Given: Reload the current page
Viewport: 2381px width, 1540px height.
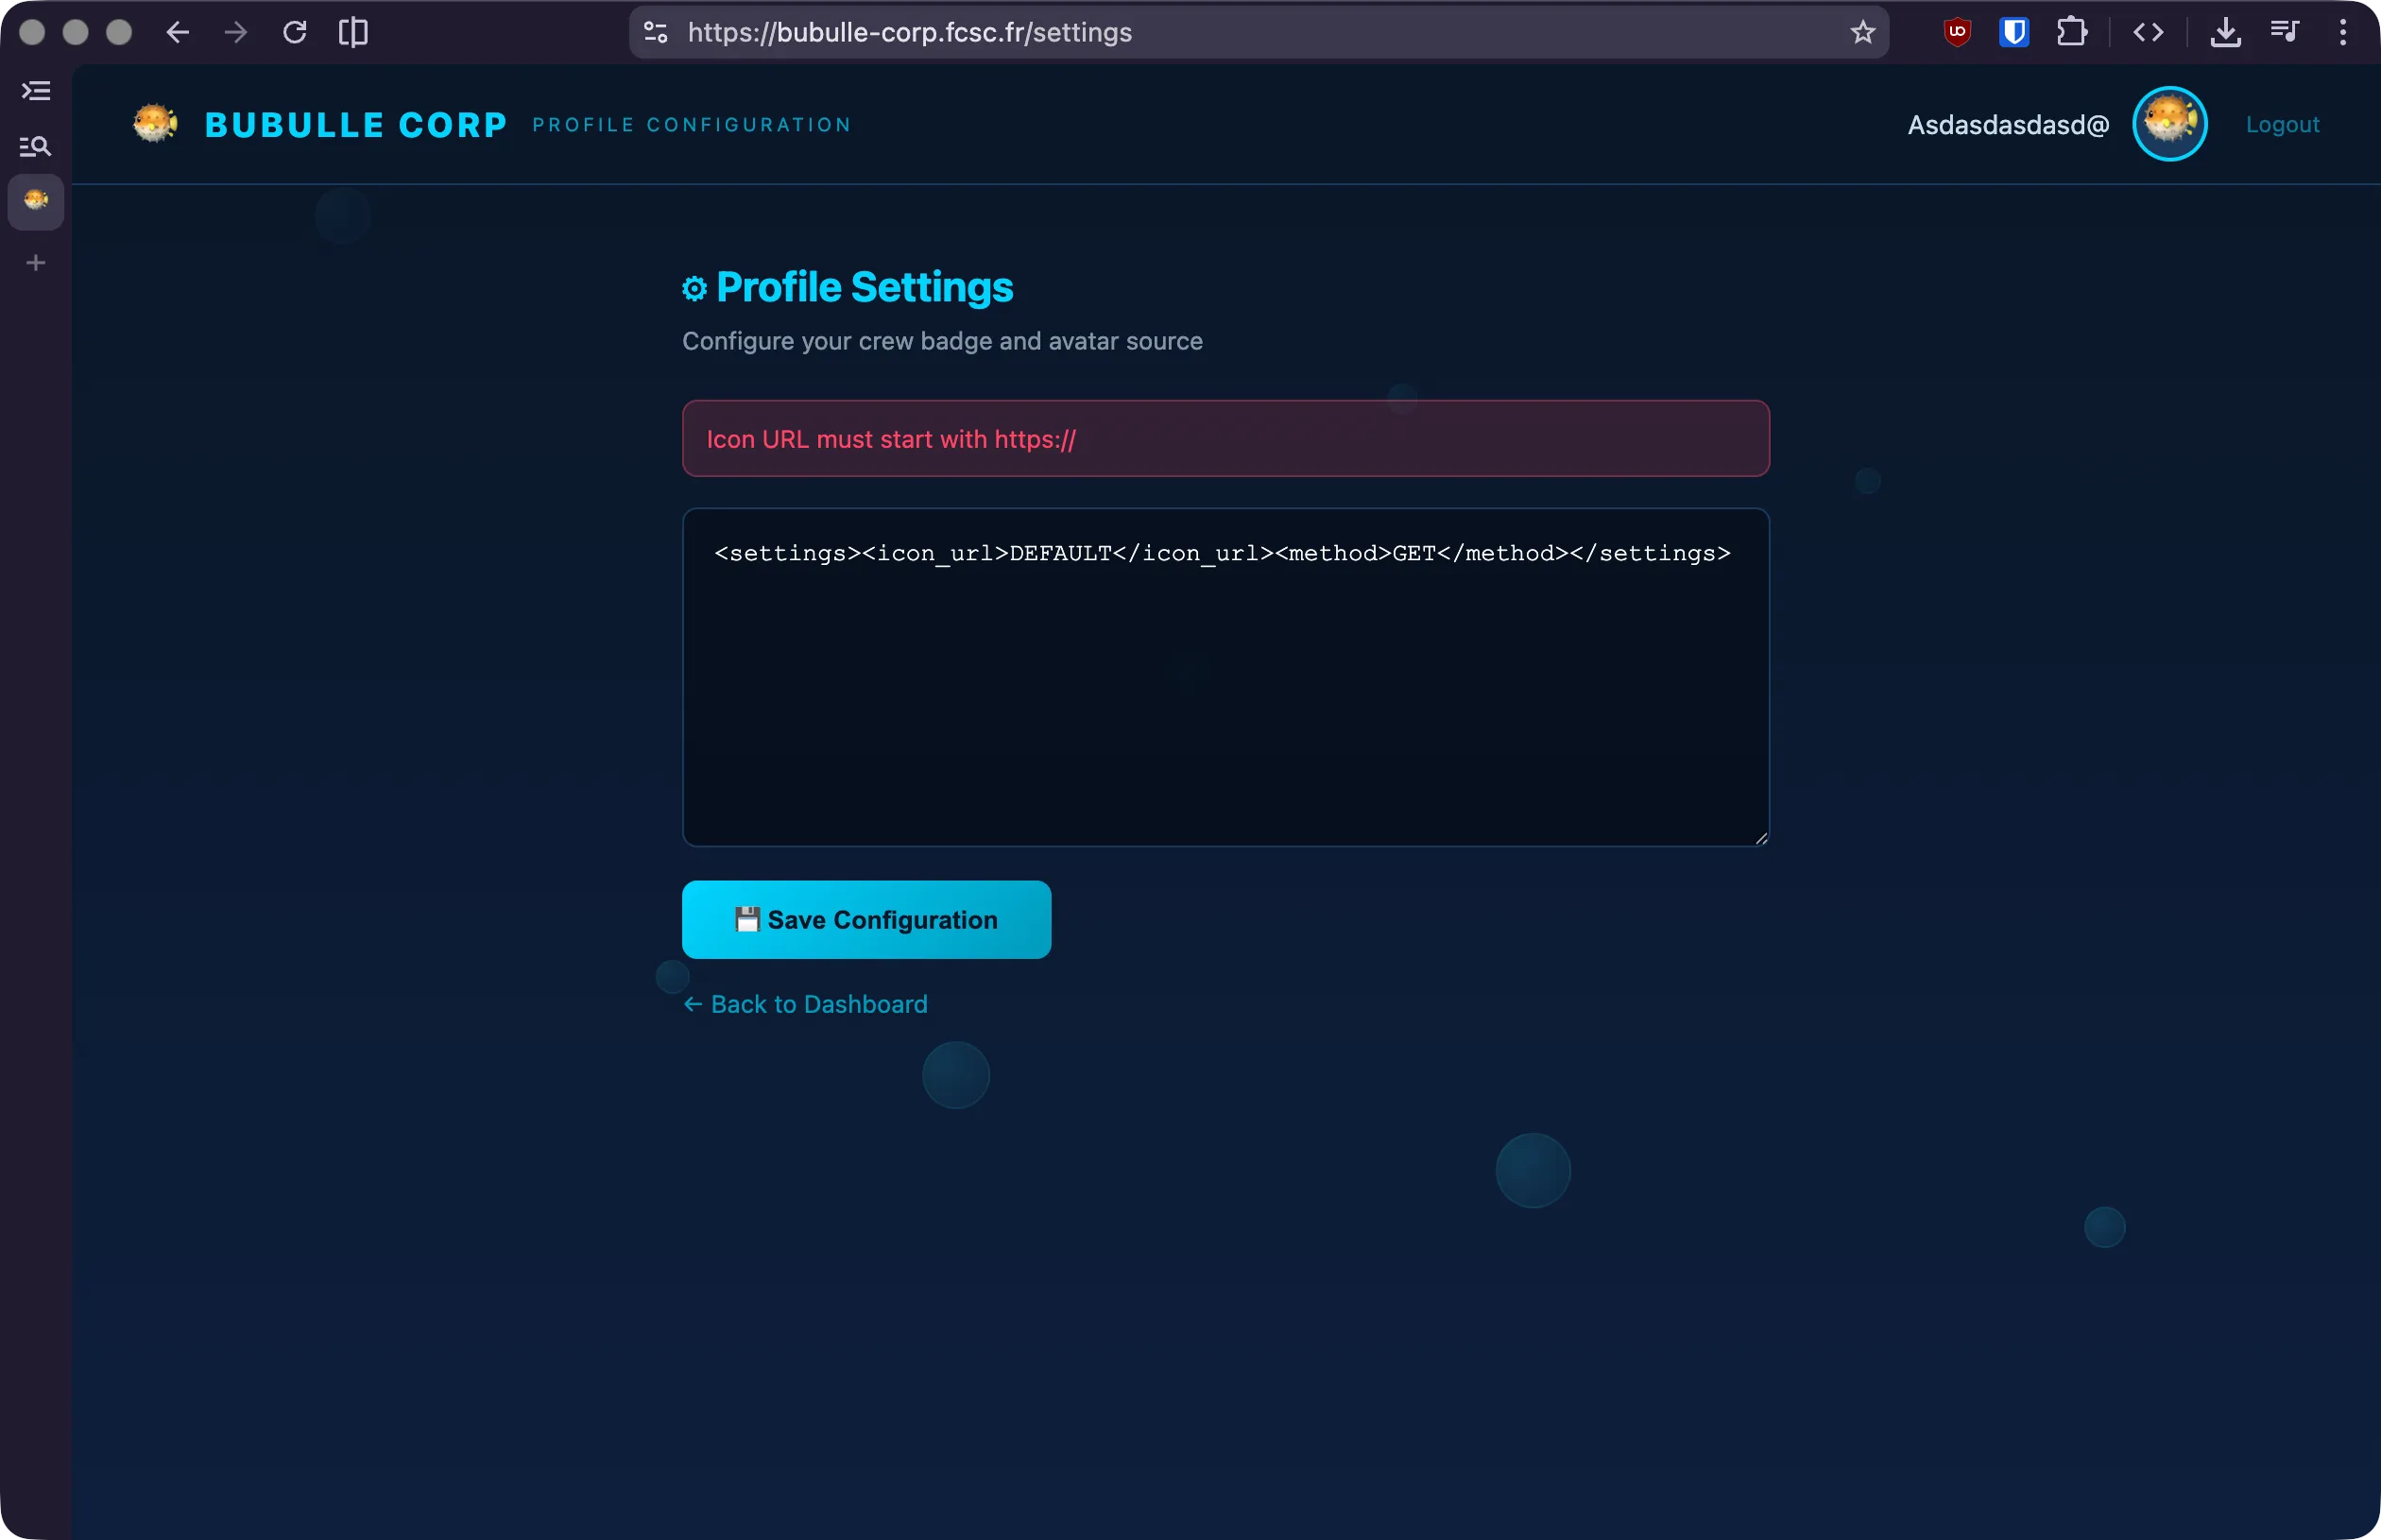Looking at the screenshot, I should [296, 32].
